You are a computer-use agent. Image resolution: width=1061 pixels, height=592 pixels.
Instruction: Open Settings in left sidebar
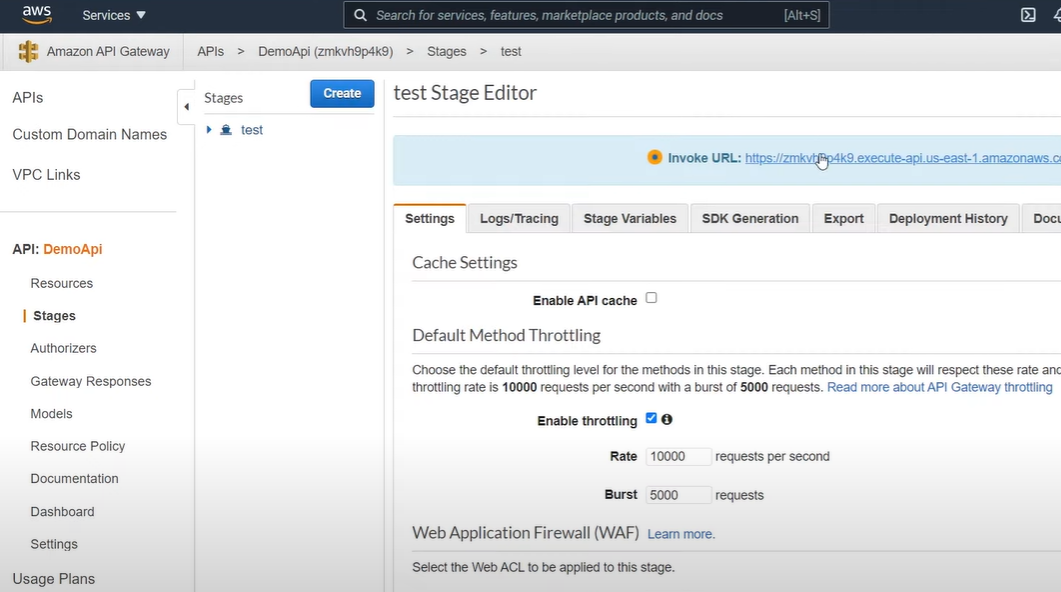[54, 545]
